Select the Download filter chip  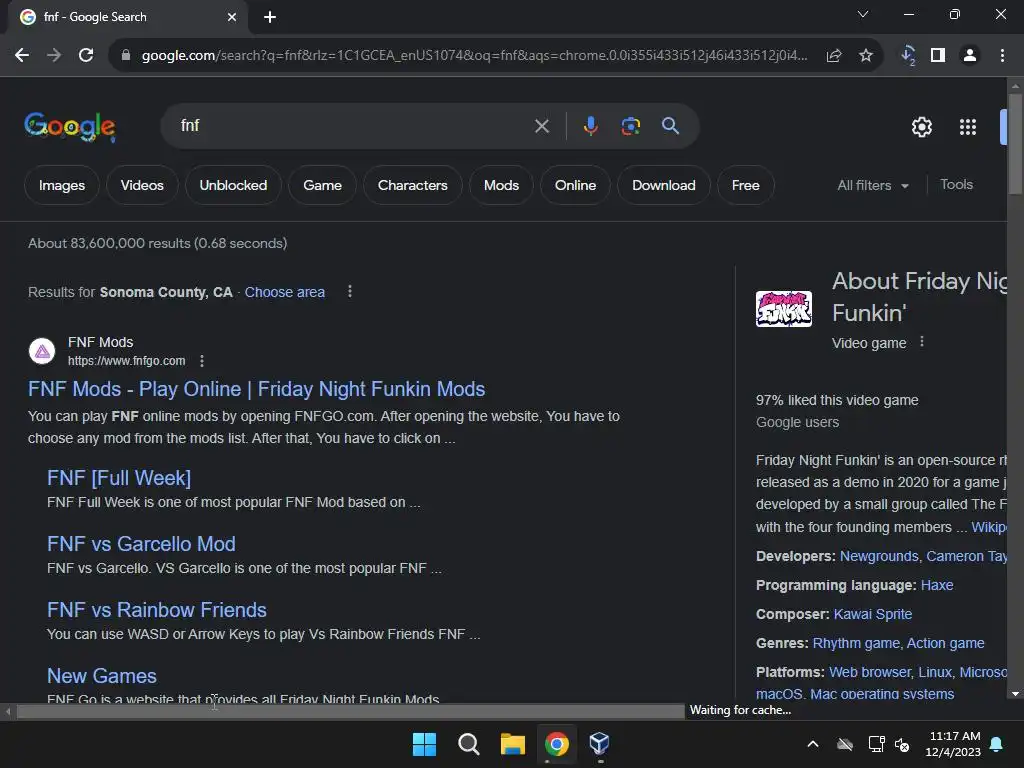(x=664, y=185)
